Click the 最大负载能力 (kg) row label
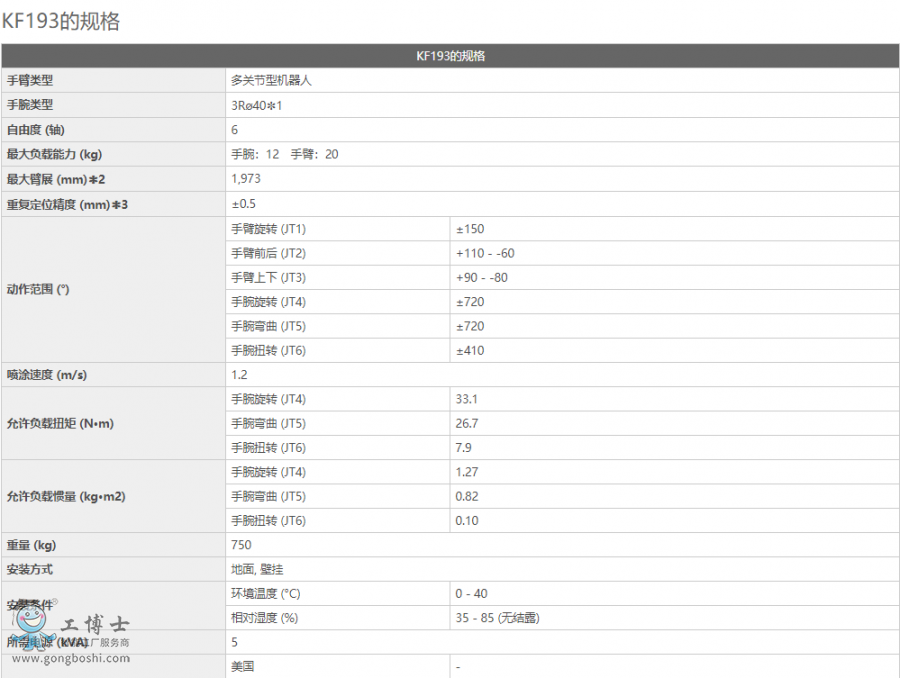The image size is (900, 678). (55, 154)
